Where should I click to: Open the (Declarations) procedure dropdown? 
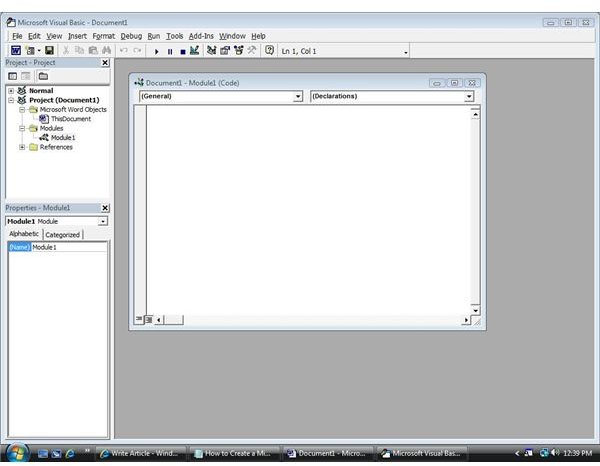[469, 96]
